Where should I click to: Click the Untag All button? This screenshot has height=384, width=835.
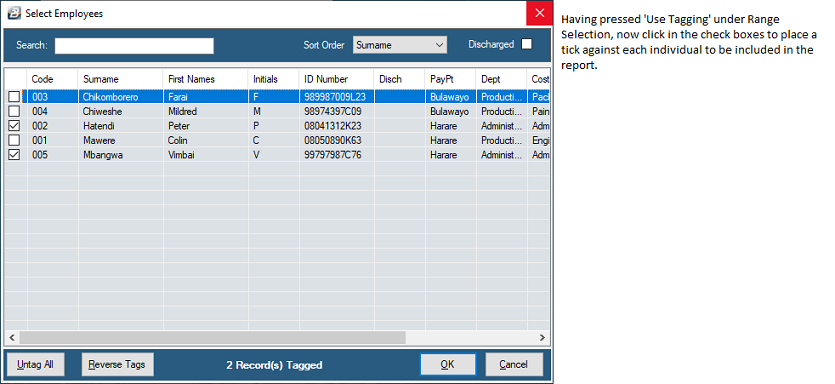pos(35,364)
